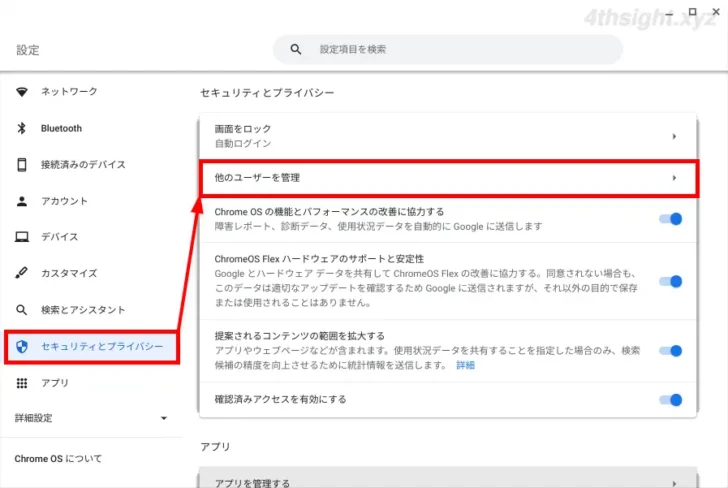Go to アカウント settings section
Viewport: 728px width, 488px height.
(x=64, y=201)
